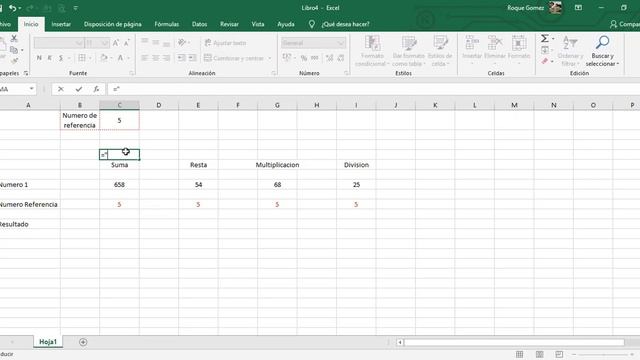Click the Fill down icon in Edición

(544, 50)
